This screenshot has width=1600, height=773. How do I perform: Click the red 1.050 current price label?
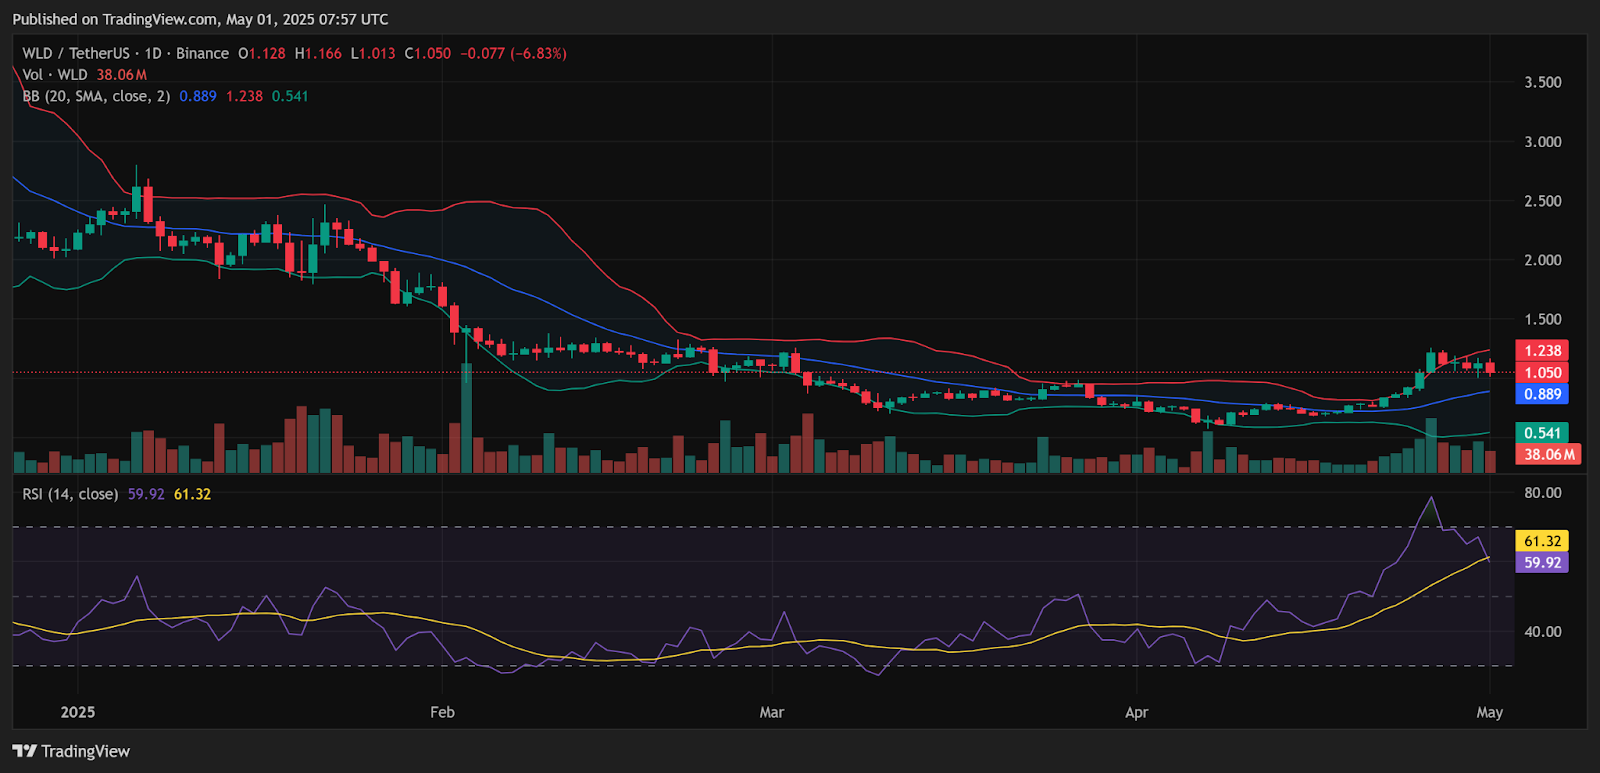1542,372
